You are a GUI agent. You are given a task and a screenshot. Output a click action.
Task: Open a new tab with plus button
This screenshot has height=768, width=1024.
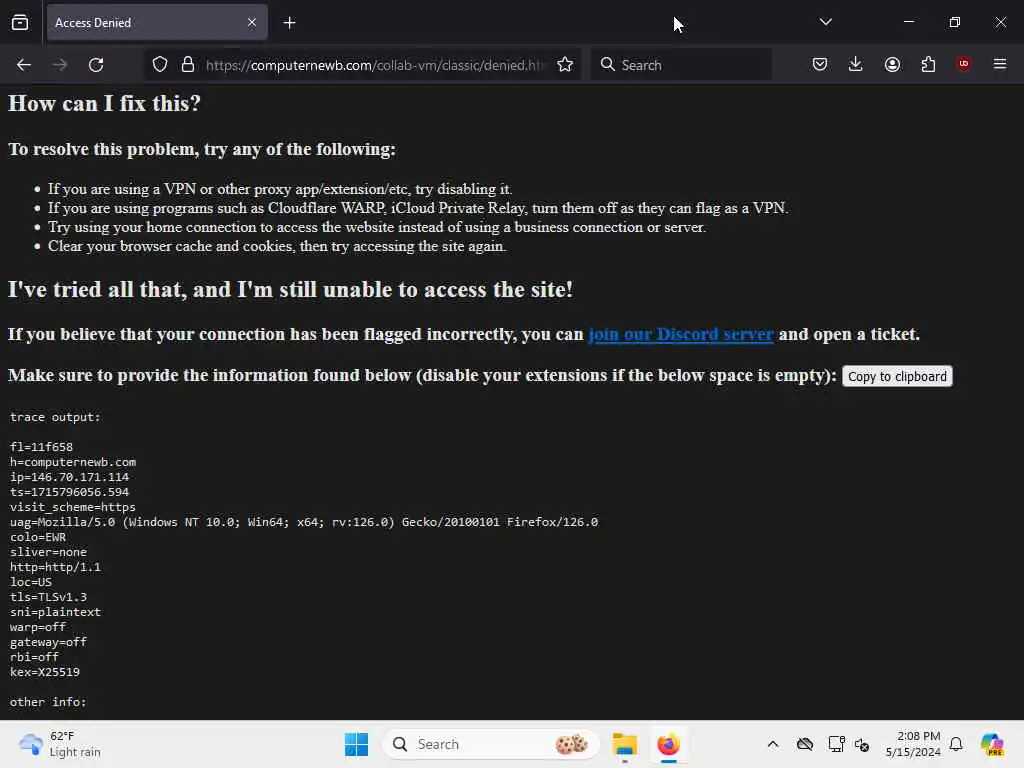290,23
